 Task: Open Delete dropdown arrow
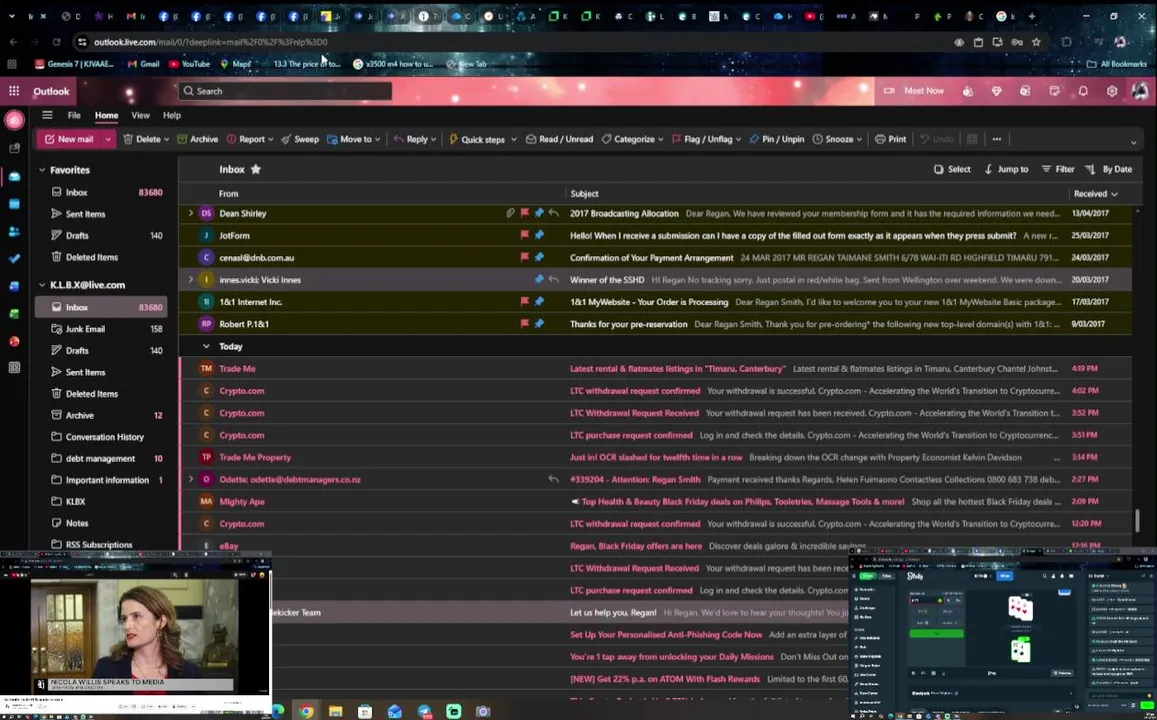pos(166,139)
